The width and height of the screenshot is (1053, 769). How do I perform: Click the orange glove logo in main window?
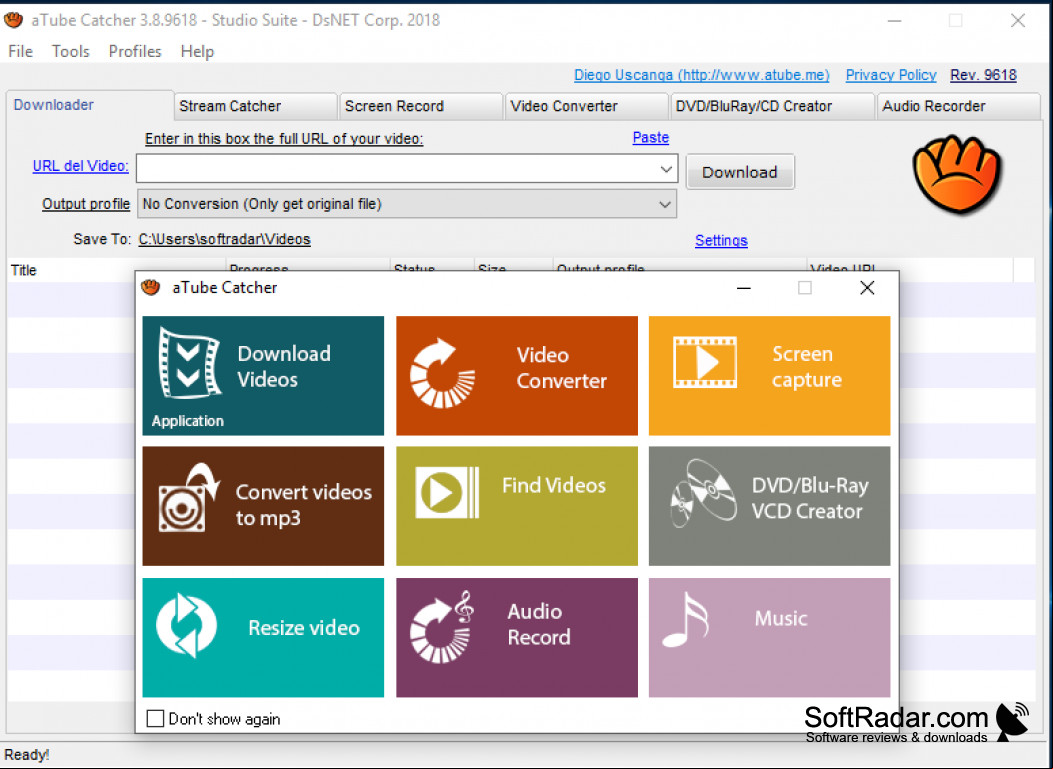point(957,173)
